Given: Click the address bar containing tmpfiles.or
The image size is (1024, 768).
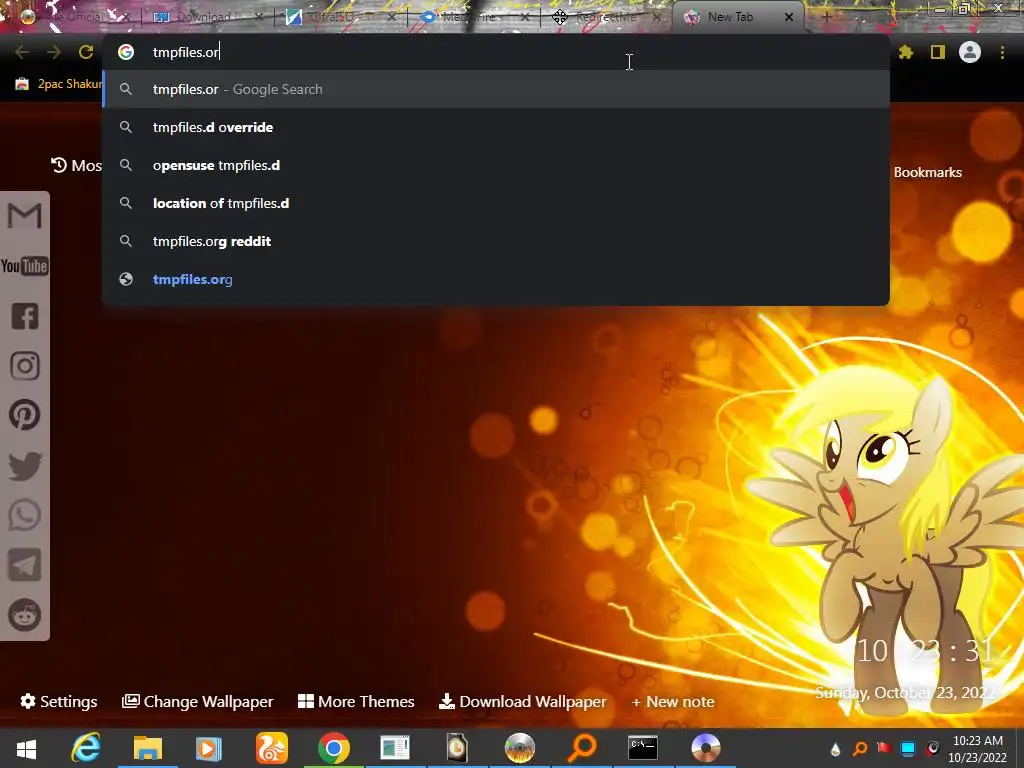Looking at the screenshot, I should point(496,52).
